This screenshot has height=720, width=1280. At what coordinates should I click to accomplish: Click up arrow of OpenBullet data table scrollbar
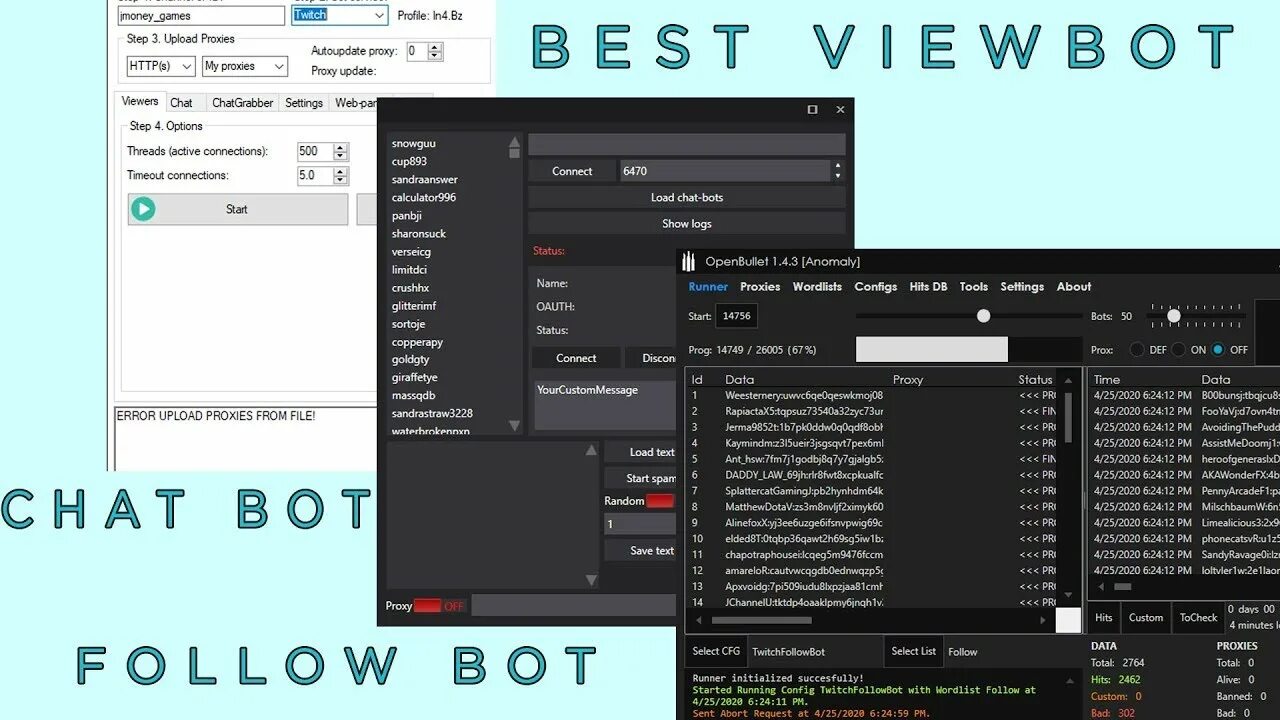pyautogui.click(x=1068, y=380)
